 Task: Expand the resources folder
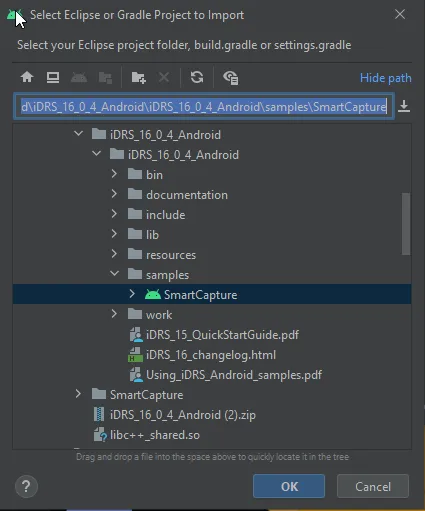(x=114, y=254)
